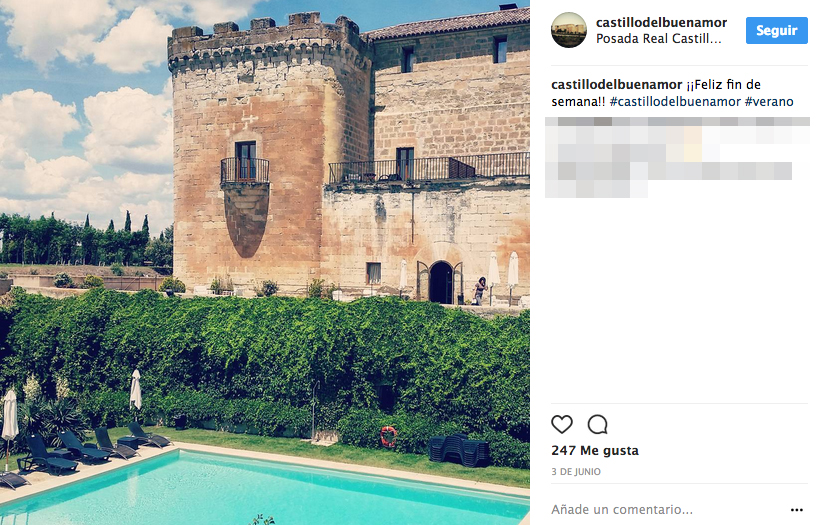
Task: Open the three-dot more options menu
Action: coord(797,510)
